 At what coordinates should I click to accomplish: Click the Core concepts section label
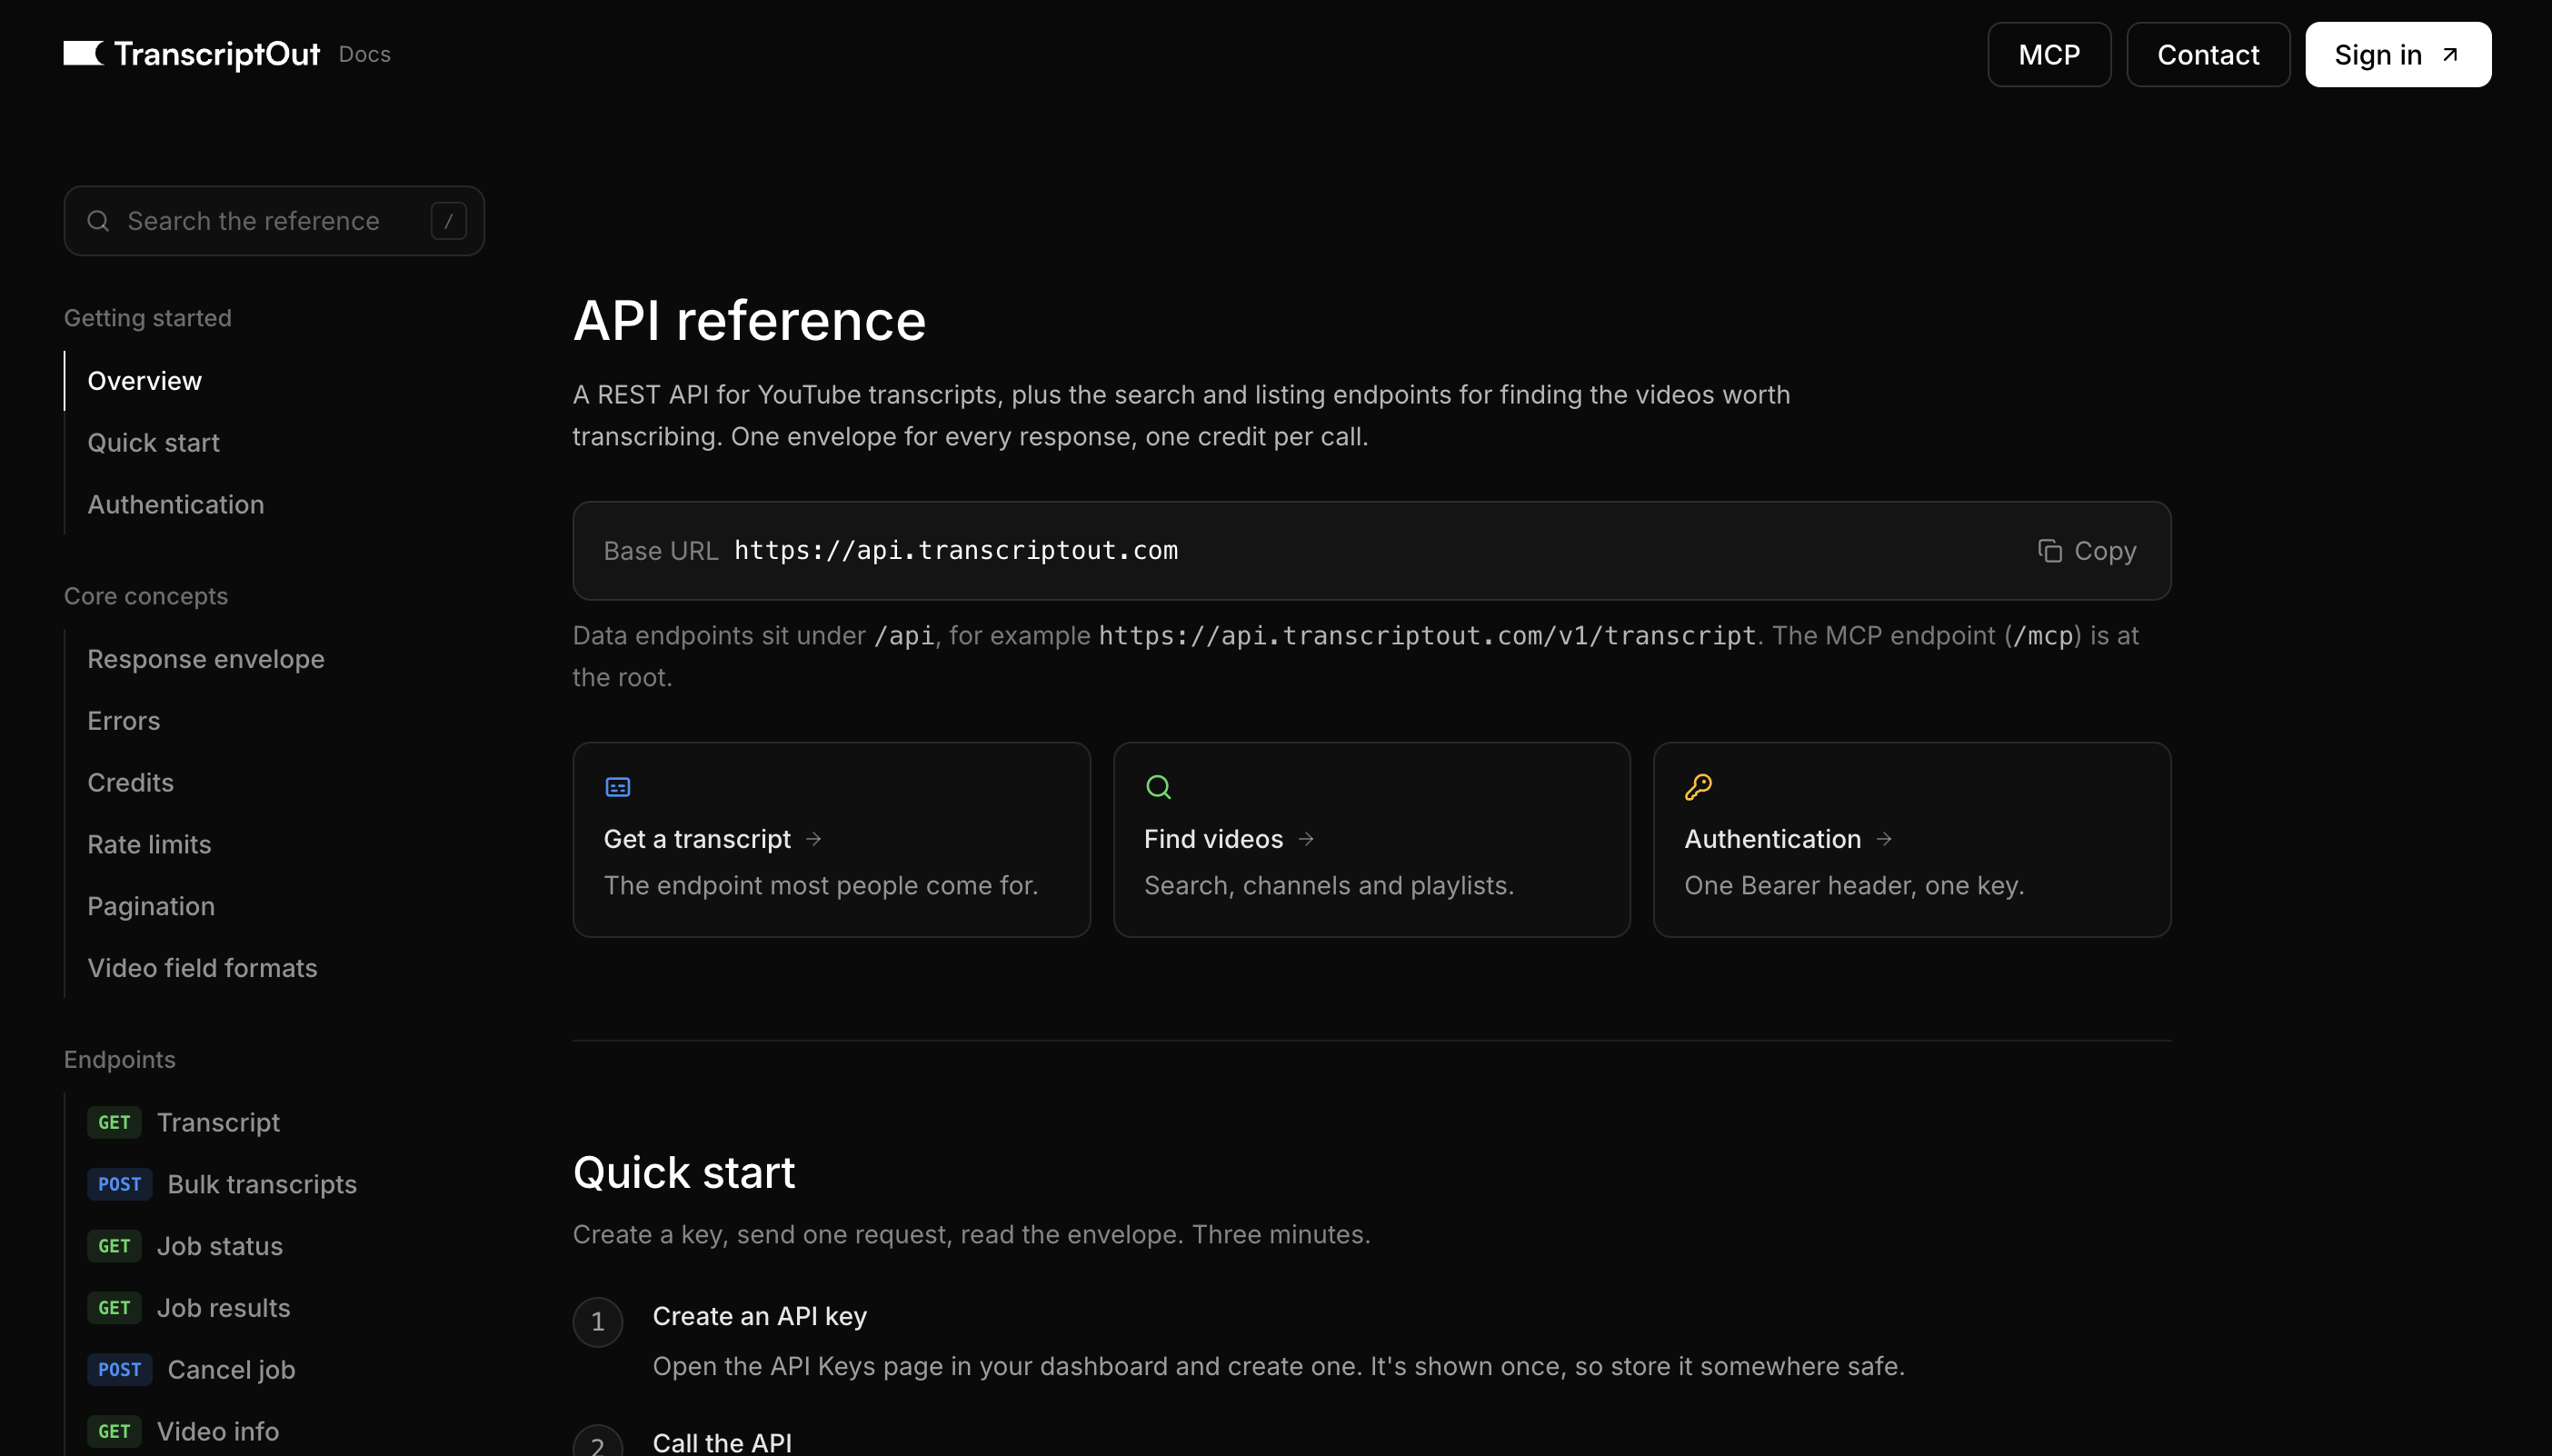[146, 595]
